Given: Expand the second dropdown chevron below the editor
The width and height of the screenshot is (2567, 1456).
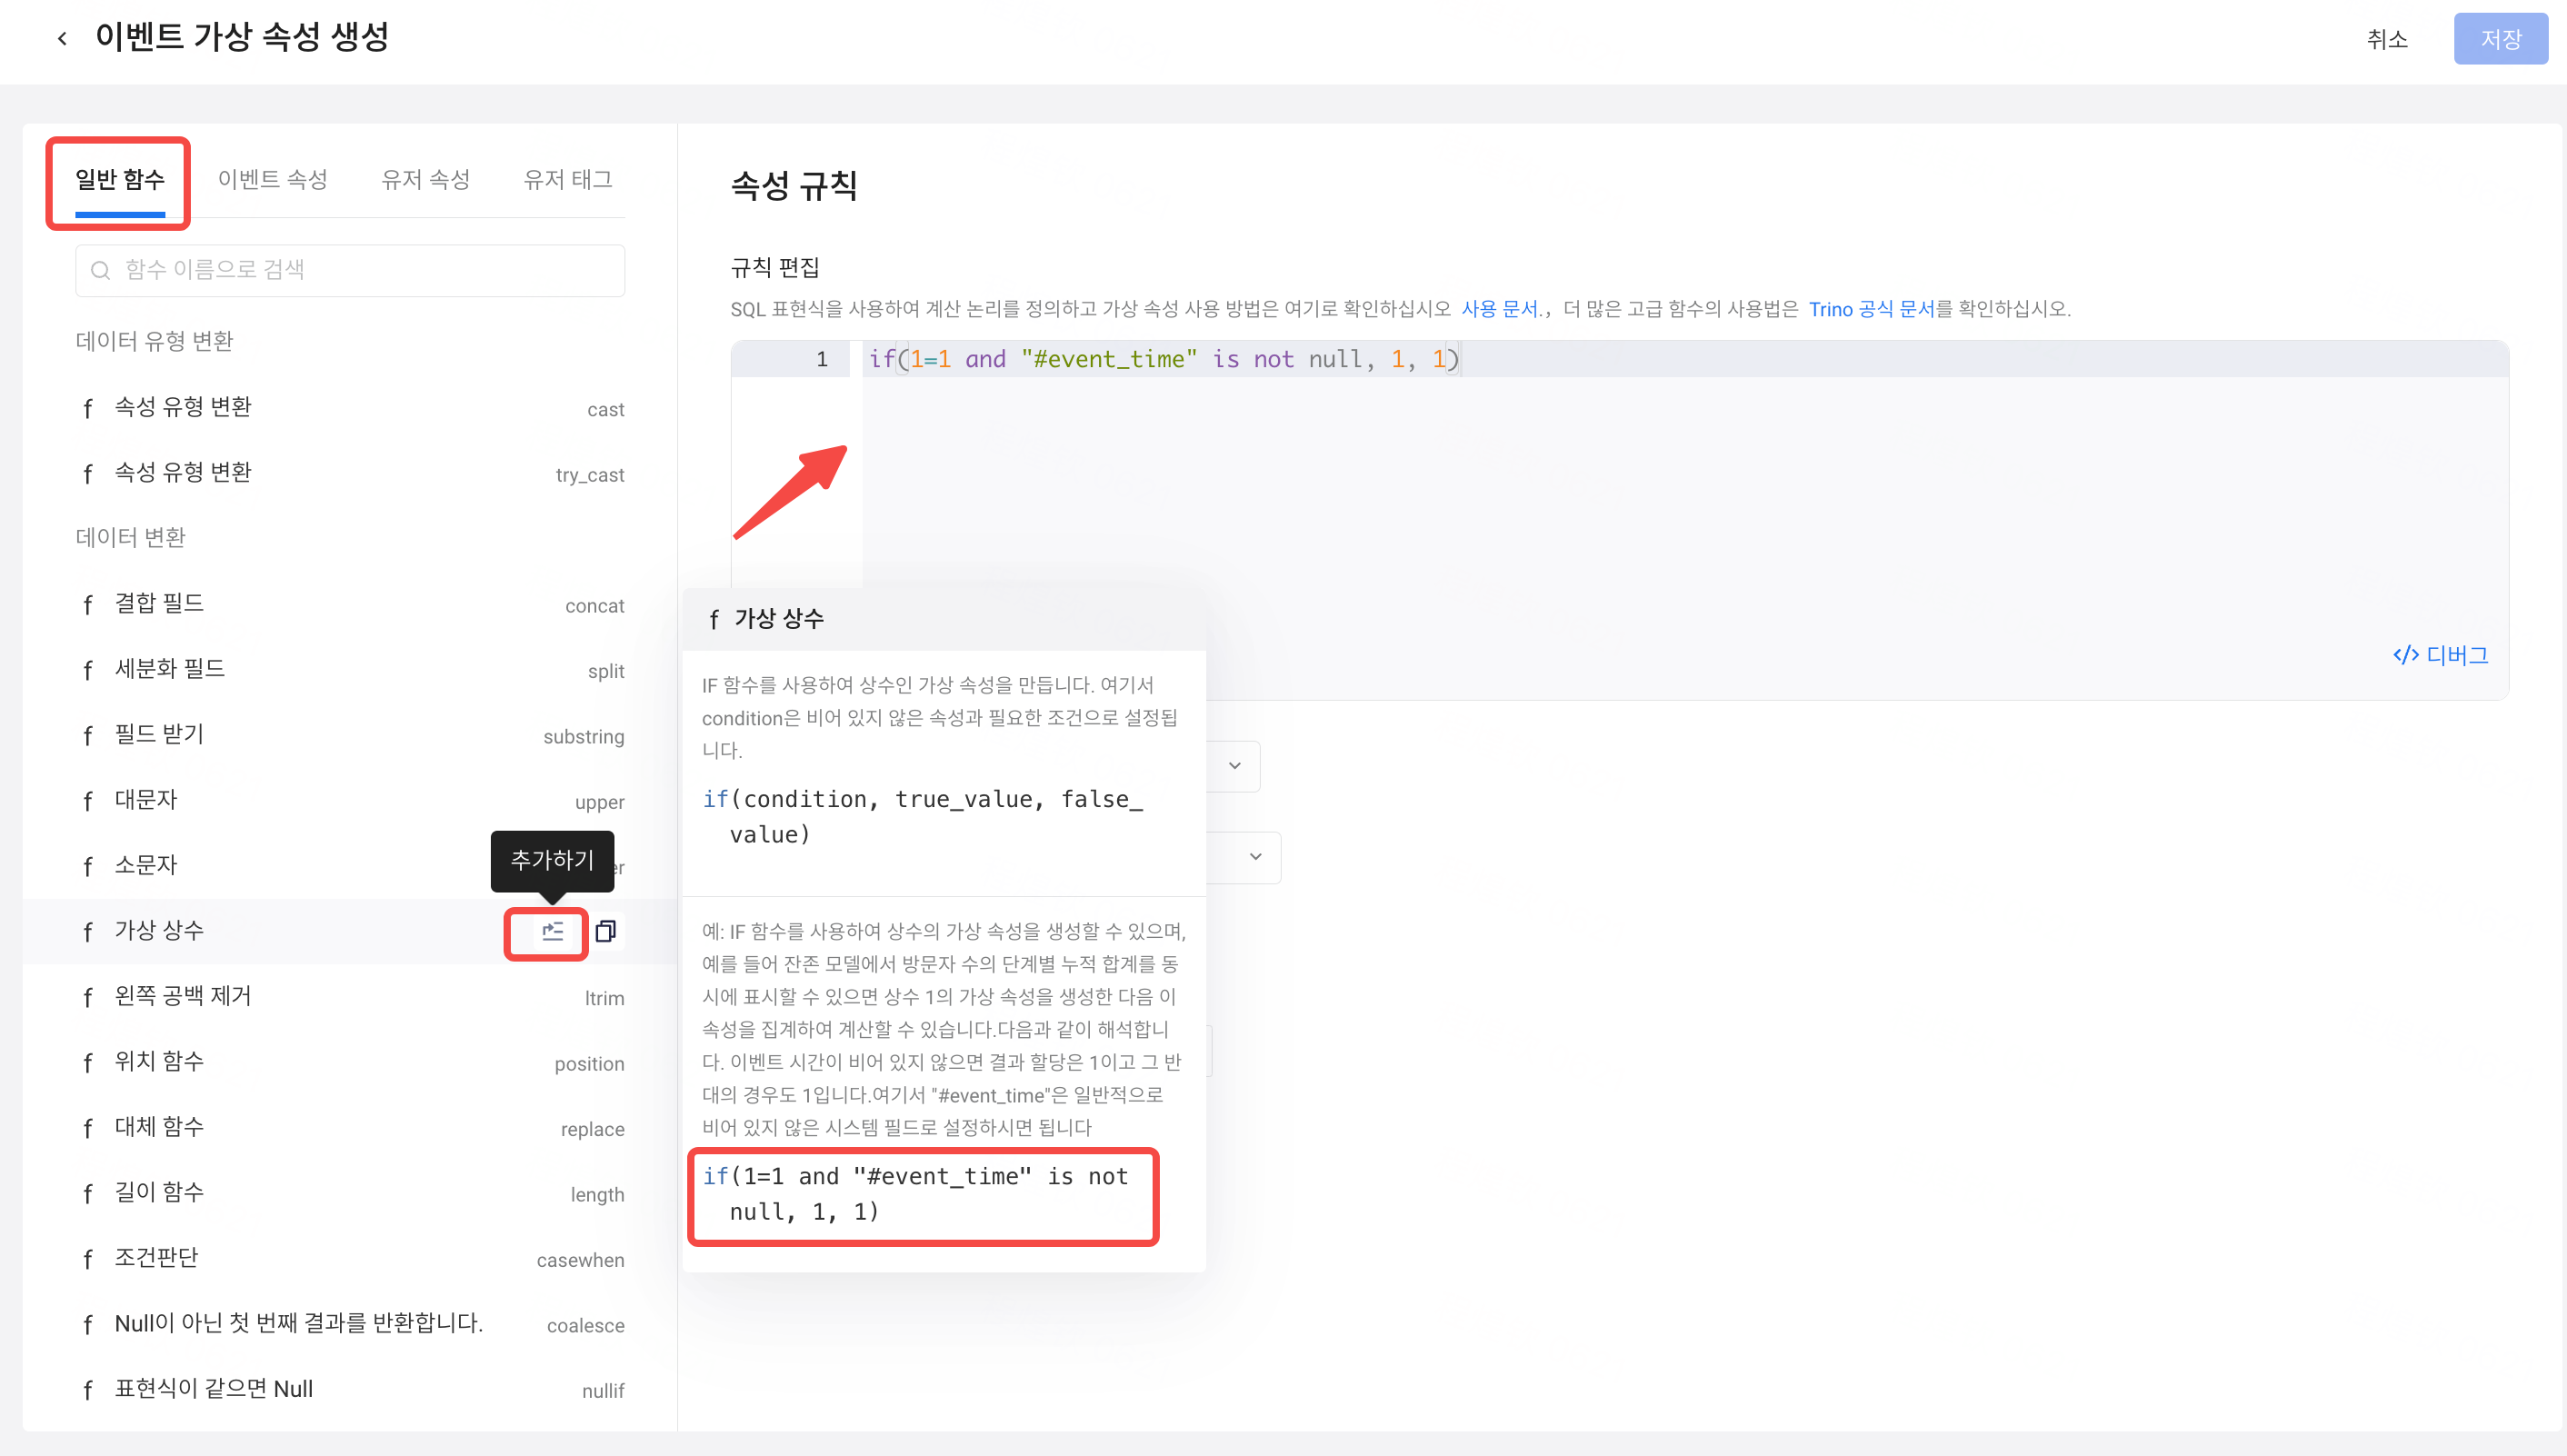Looking at the screenshot, I should pos(1256,857).
